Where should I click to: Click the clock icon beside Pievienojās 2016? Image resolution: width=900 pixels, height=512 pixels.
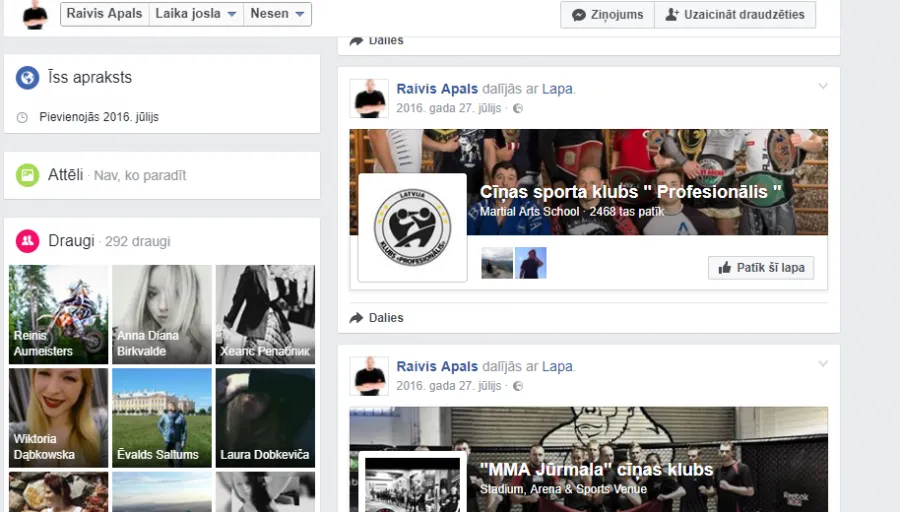[22, 118]
